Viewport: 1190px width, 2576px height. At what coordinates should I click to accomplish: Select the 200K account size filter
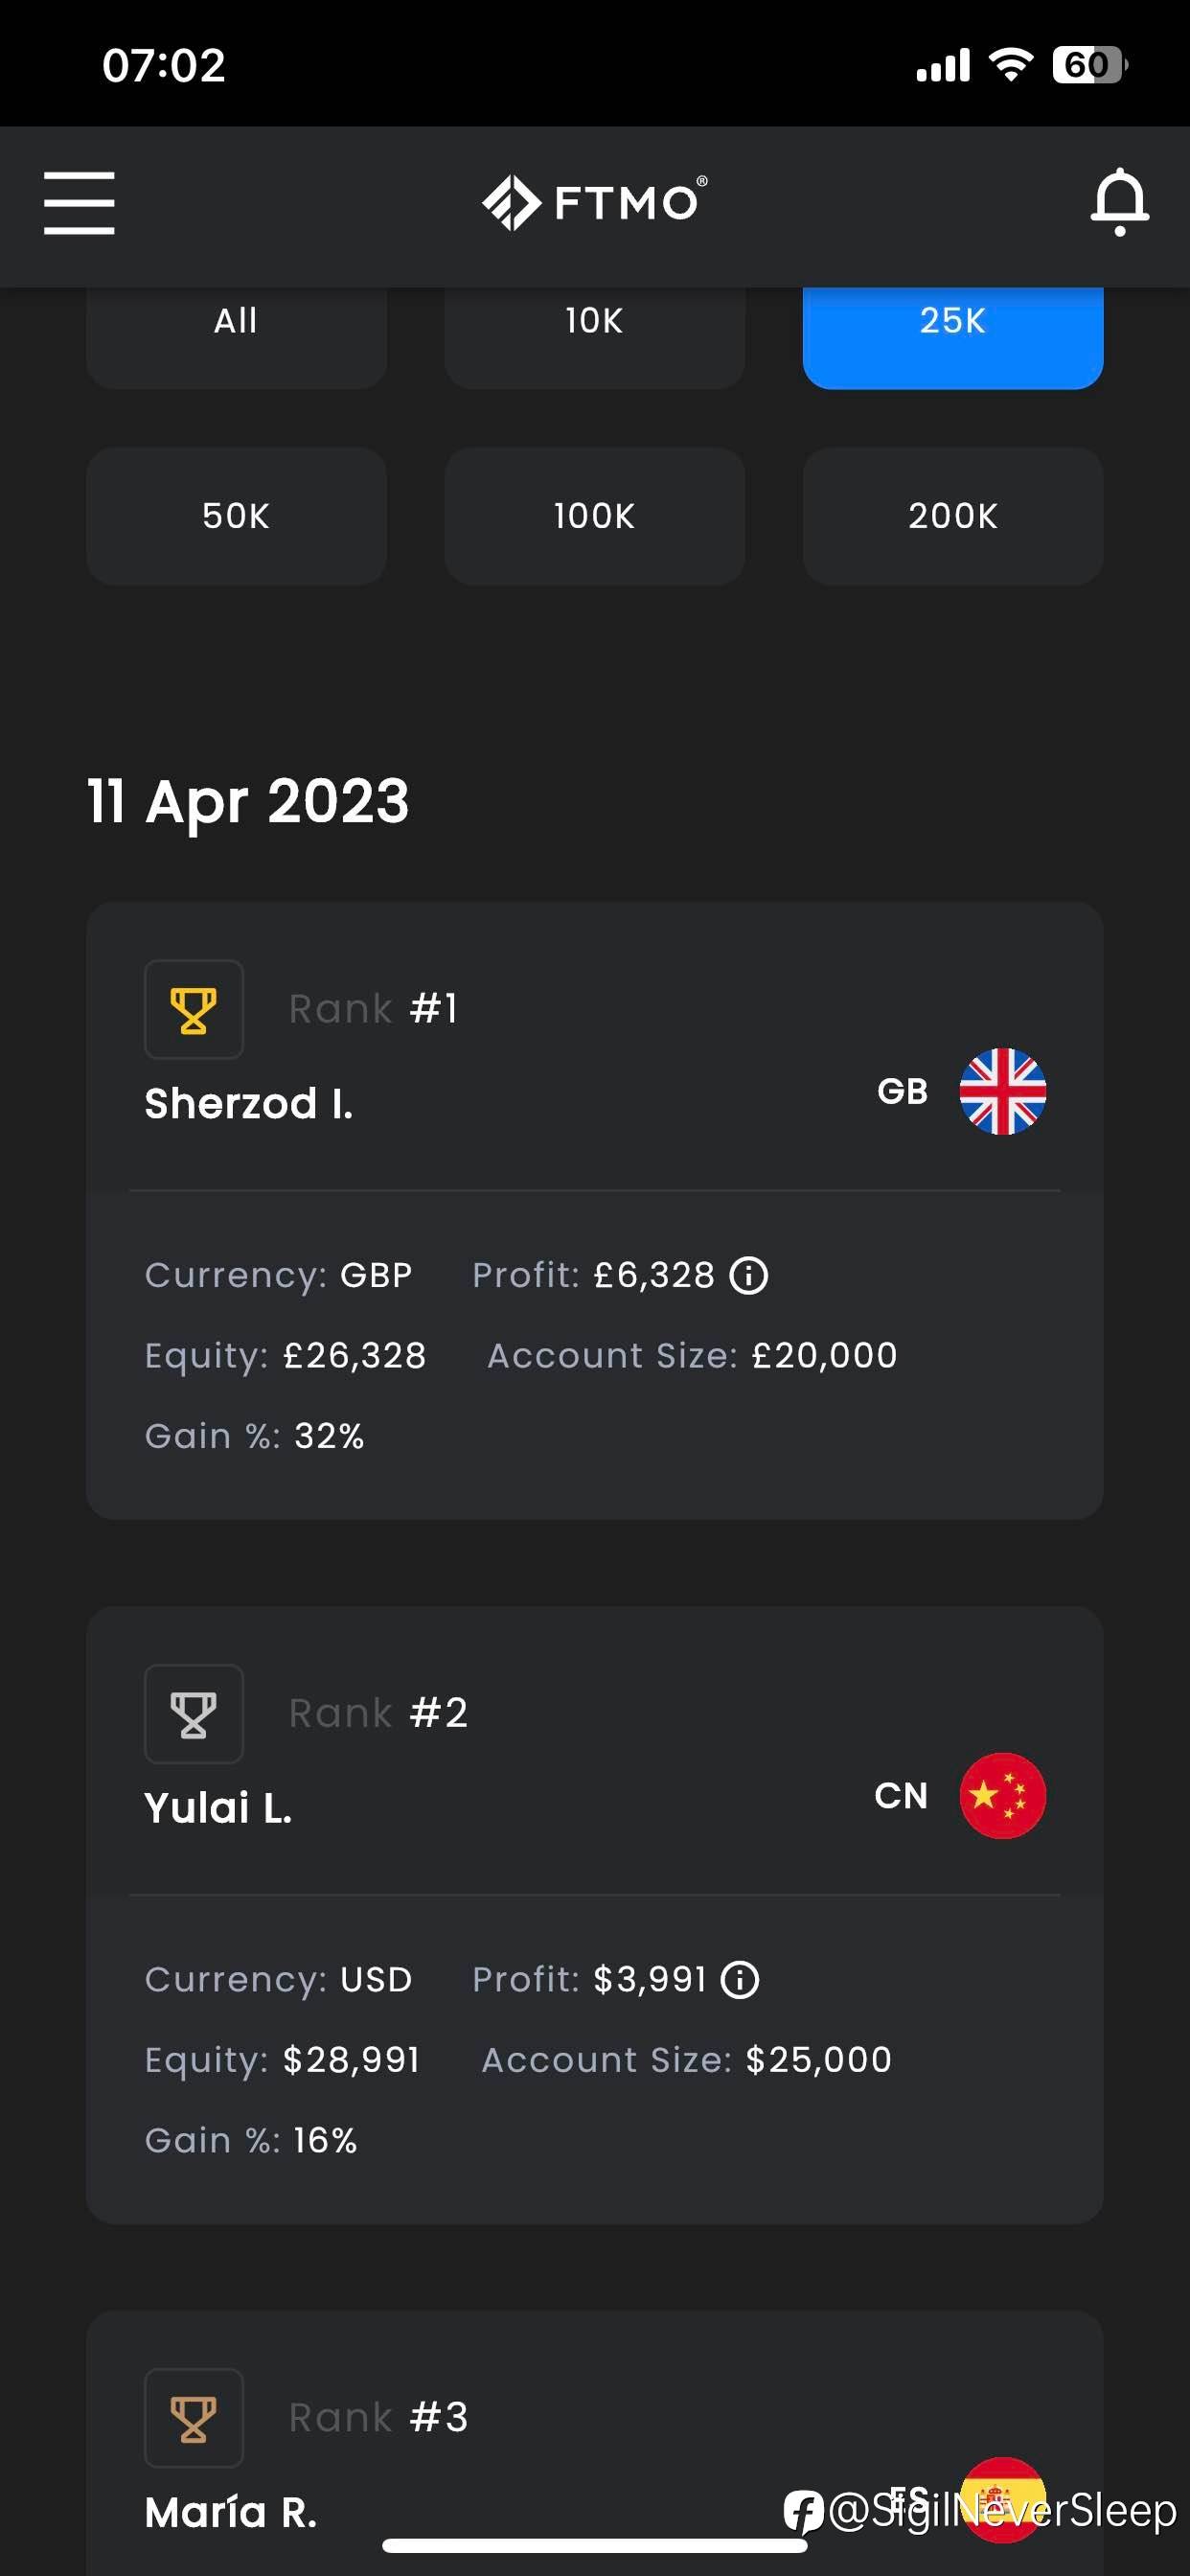(953, 516)
